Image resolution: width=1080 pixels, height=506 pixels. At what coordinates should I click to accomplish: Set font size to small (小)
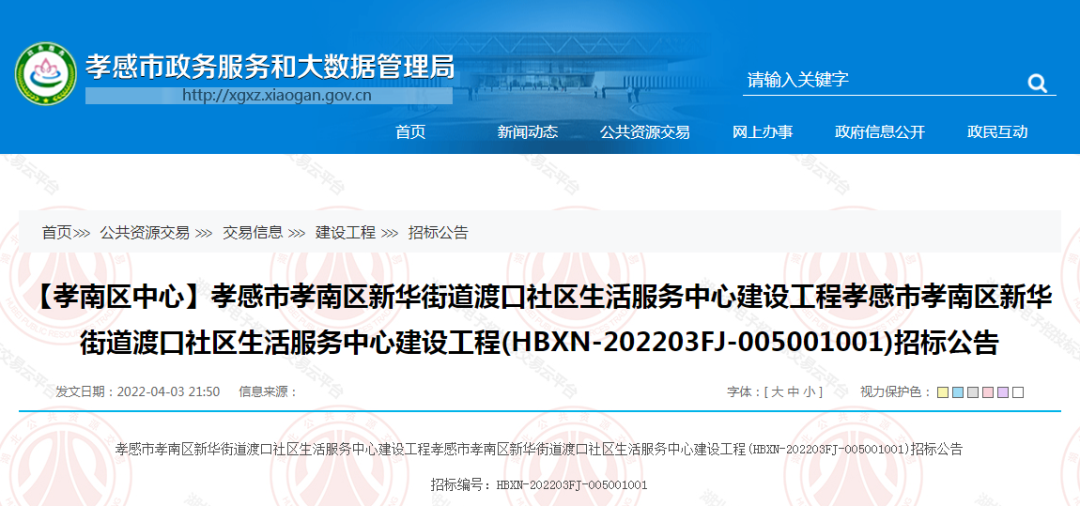pos(809,392)
